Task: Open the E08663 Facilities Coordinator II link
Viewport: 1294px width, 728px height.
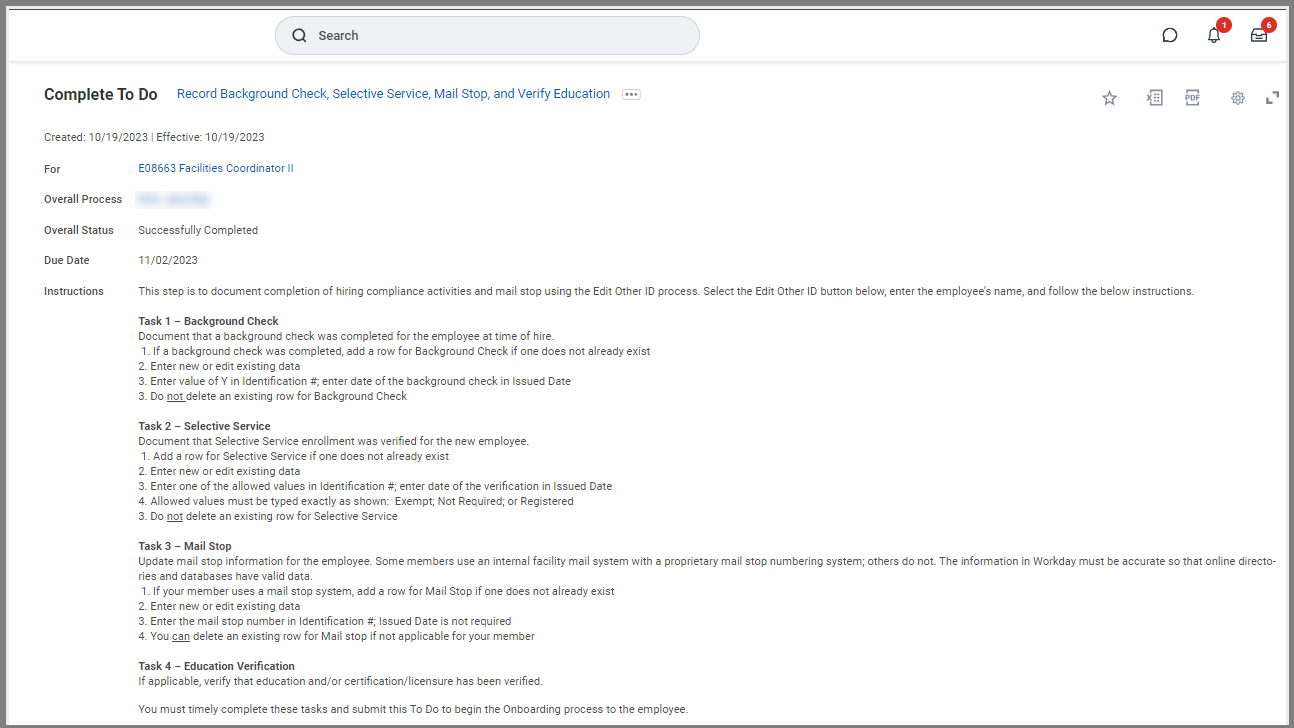Action: [216, 169]
